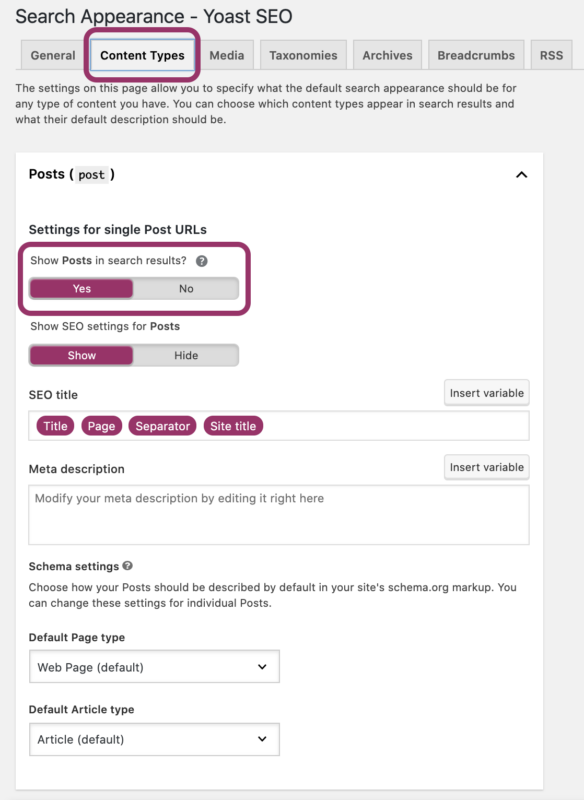Image resolution: width=584 pixels, height=800 pixels.
Task: Insert a variable into the SEO title
Action: click(x=486, y=392)
